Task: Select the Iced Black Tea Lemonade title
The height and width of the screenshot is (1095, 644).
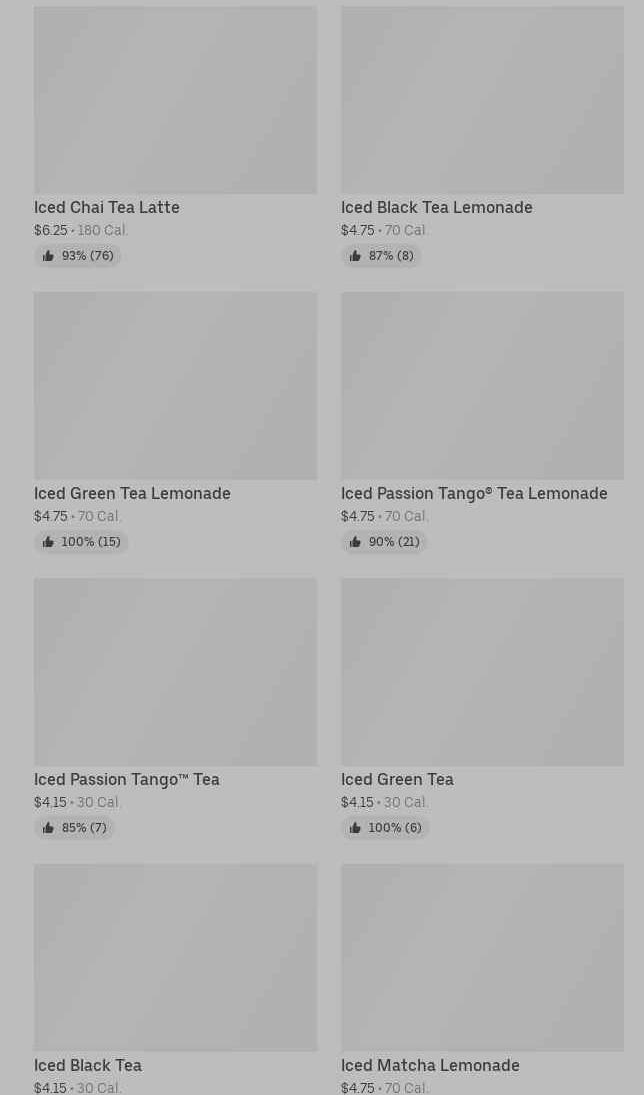Action: [436, 207]
